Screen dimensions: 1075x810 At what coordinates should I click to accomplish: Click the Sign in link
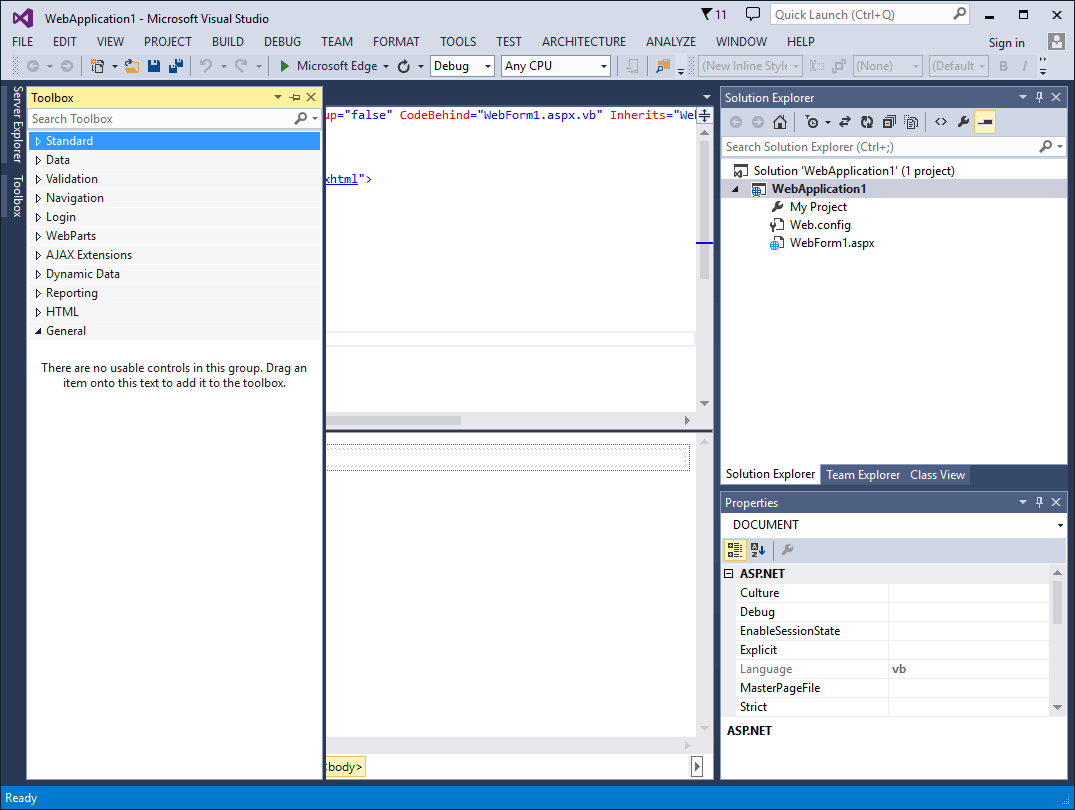pos(1006,43)
